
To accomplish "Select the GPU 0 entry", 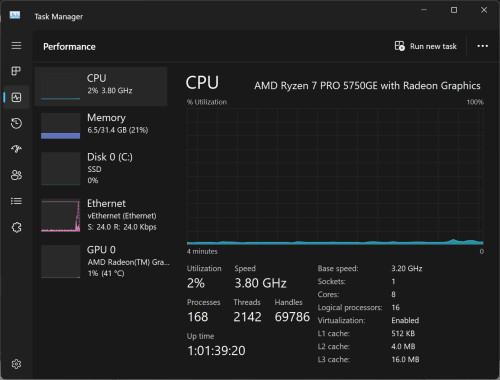I will tap(101, 261).
